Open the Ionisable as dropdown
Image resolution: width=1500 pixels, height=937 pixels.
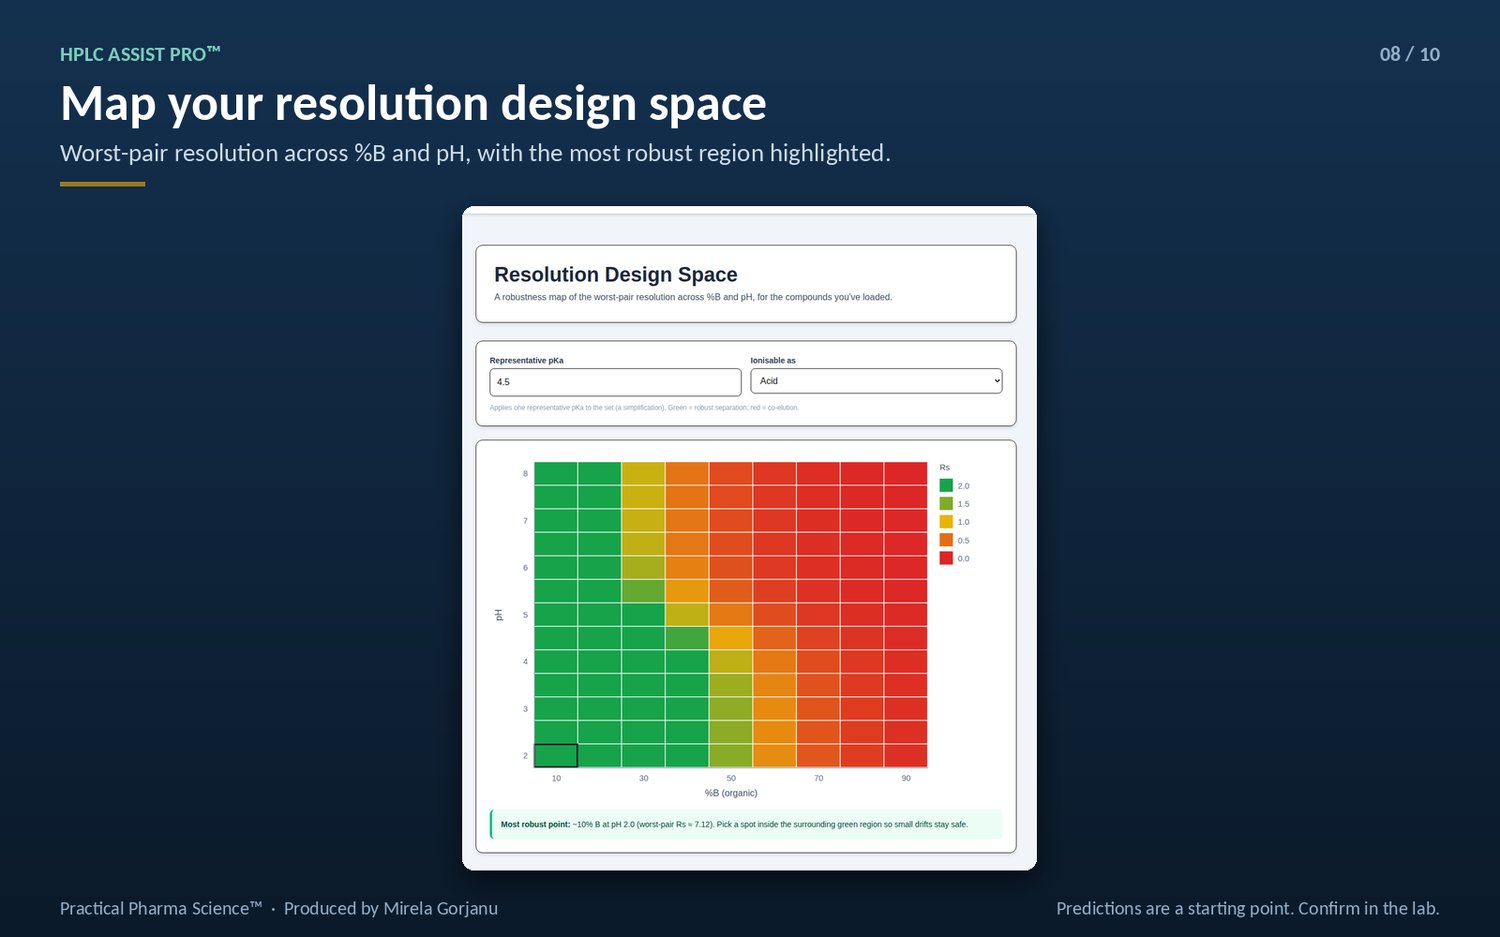[x=876, y=381]
